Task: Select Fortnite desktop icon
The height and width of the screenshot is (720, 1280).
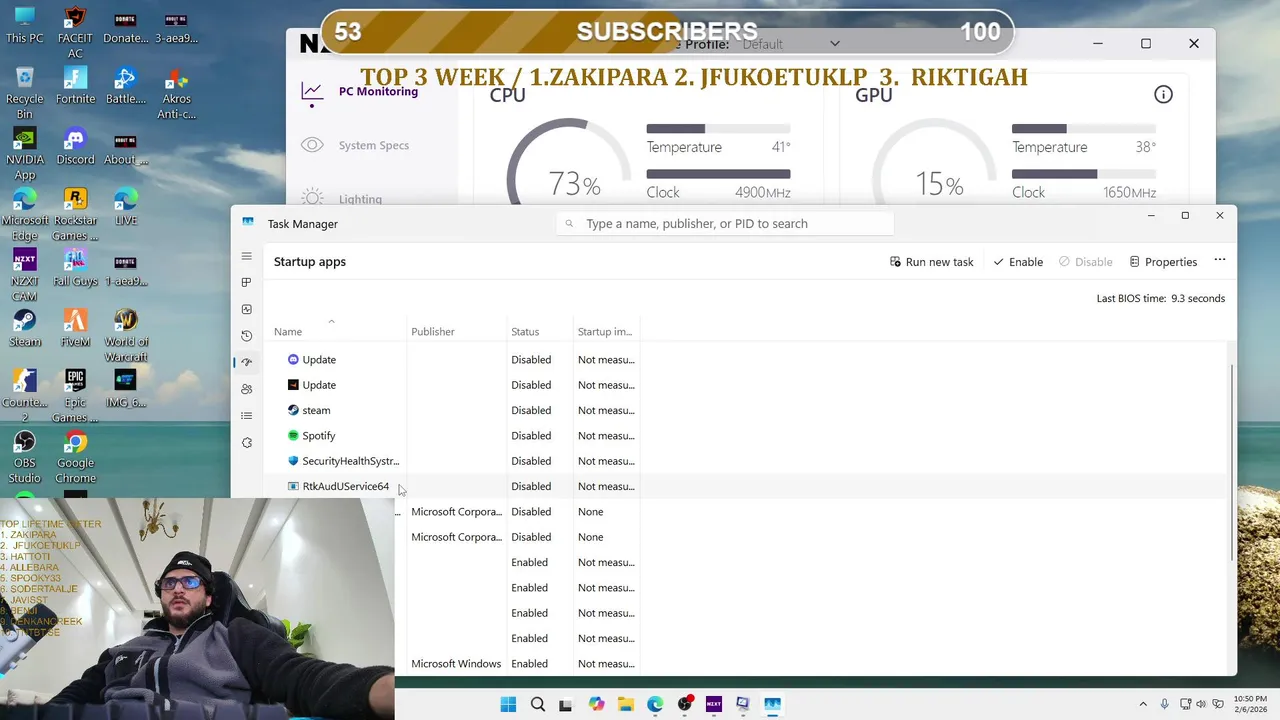Action: [75, 85]
